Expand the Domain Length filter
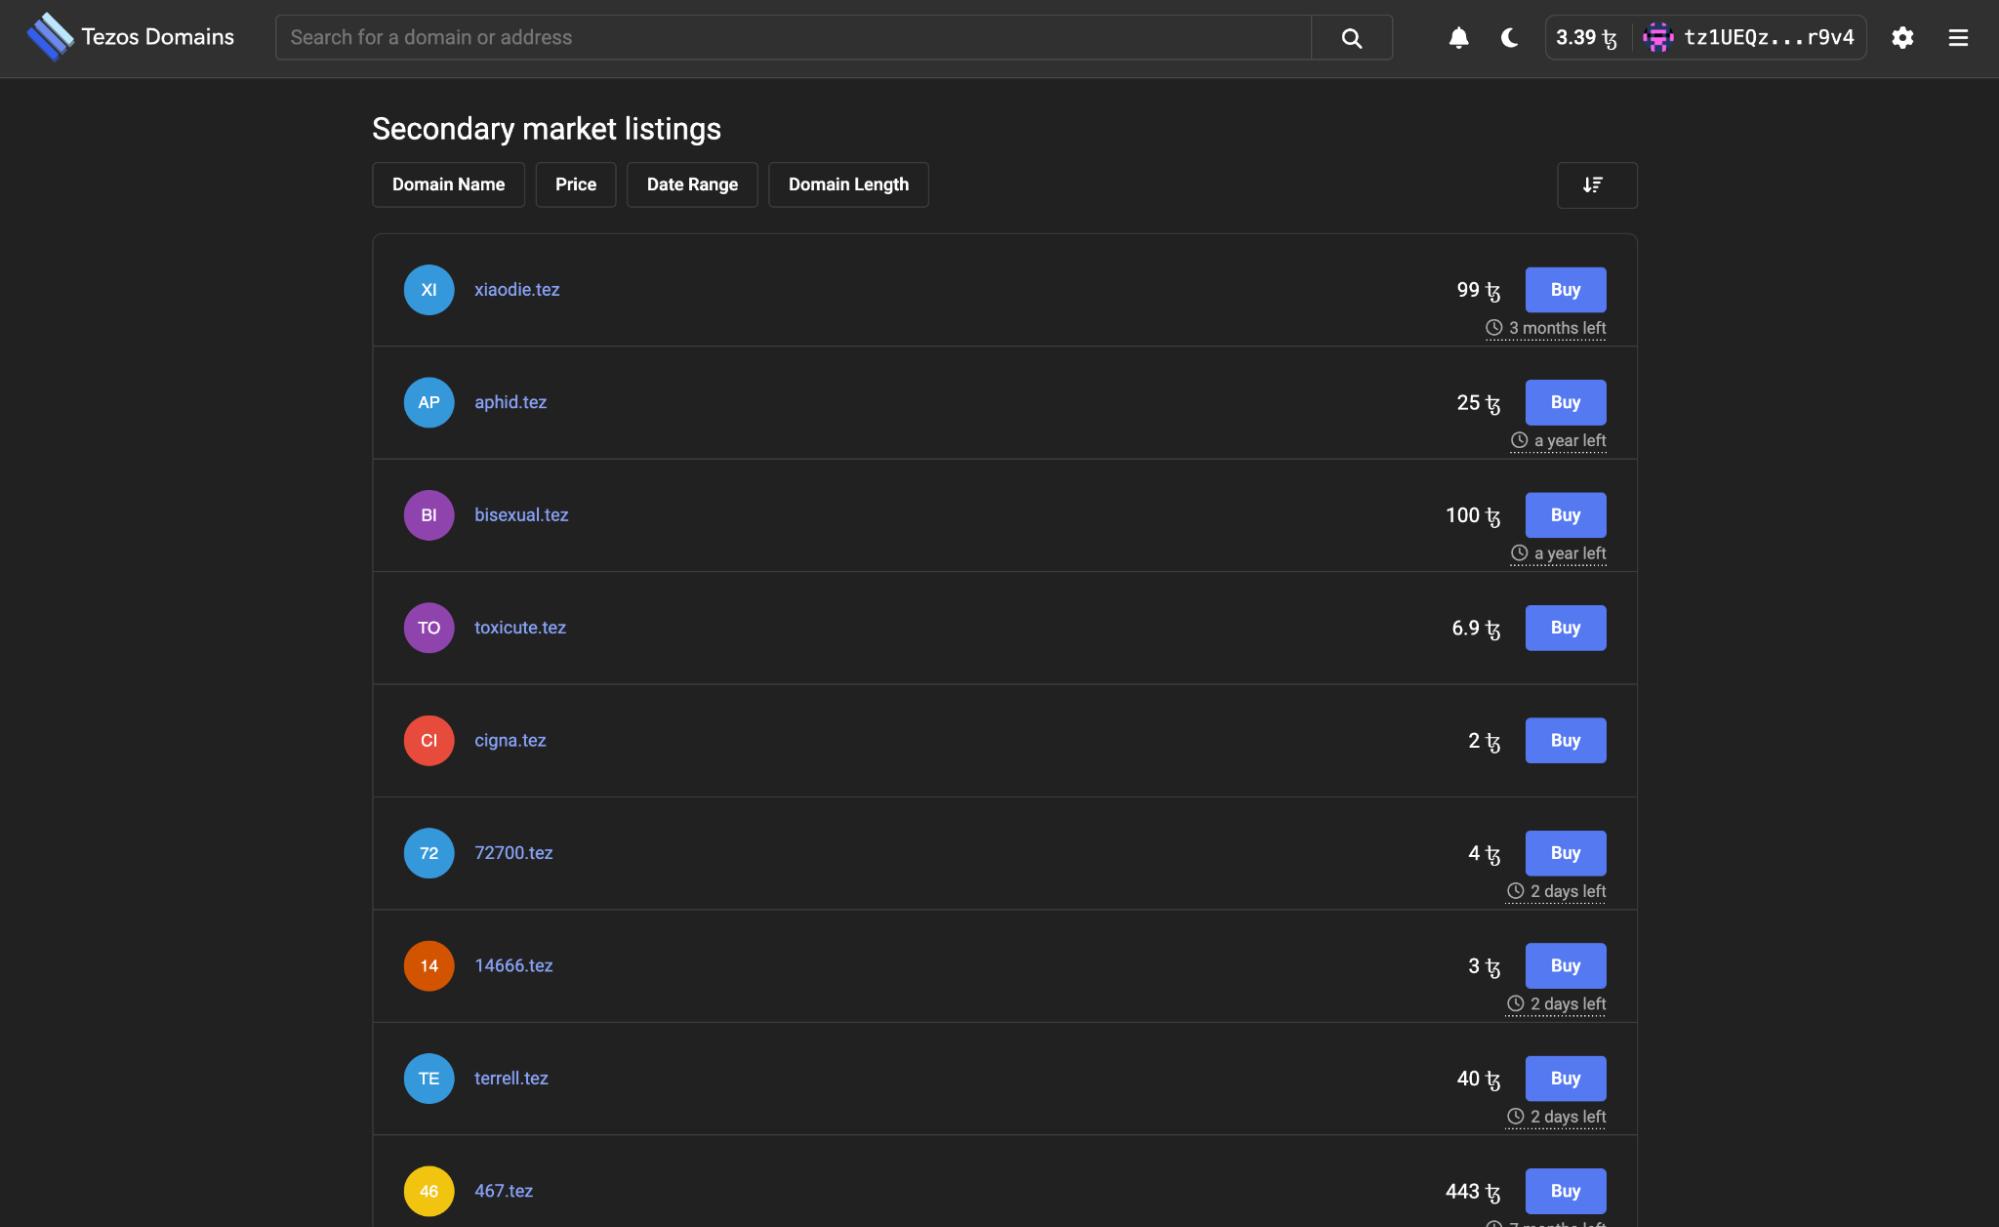1999x1227 pixels. point(847,185)
